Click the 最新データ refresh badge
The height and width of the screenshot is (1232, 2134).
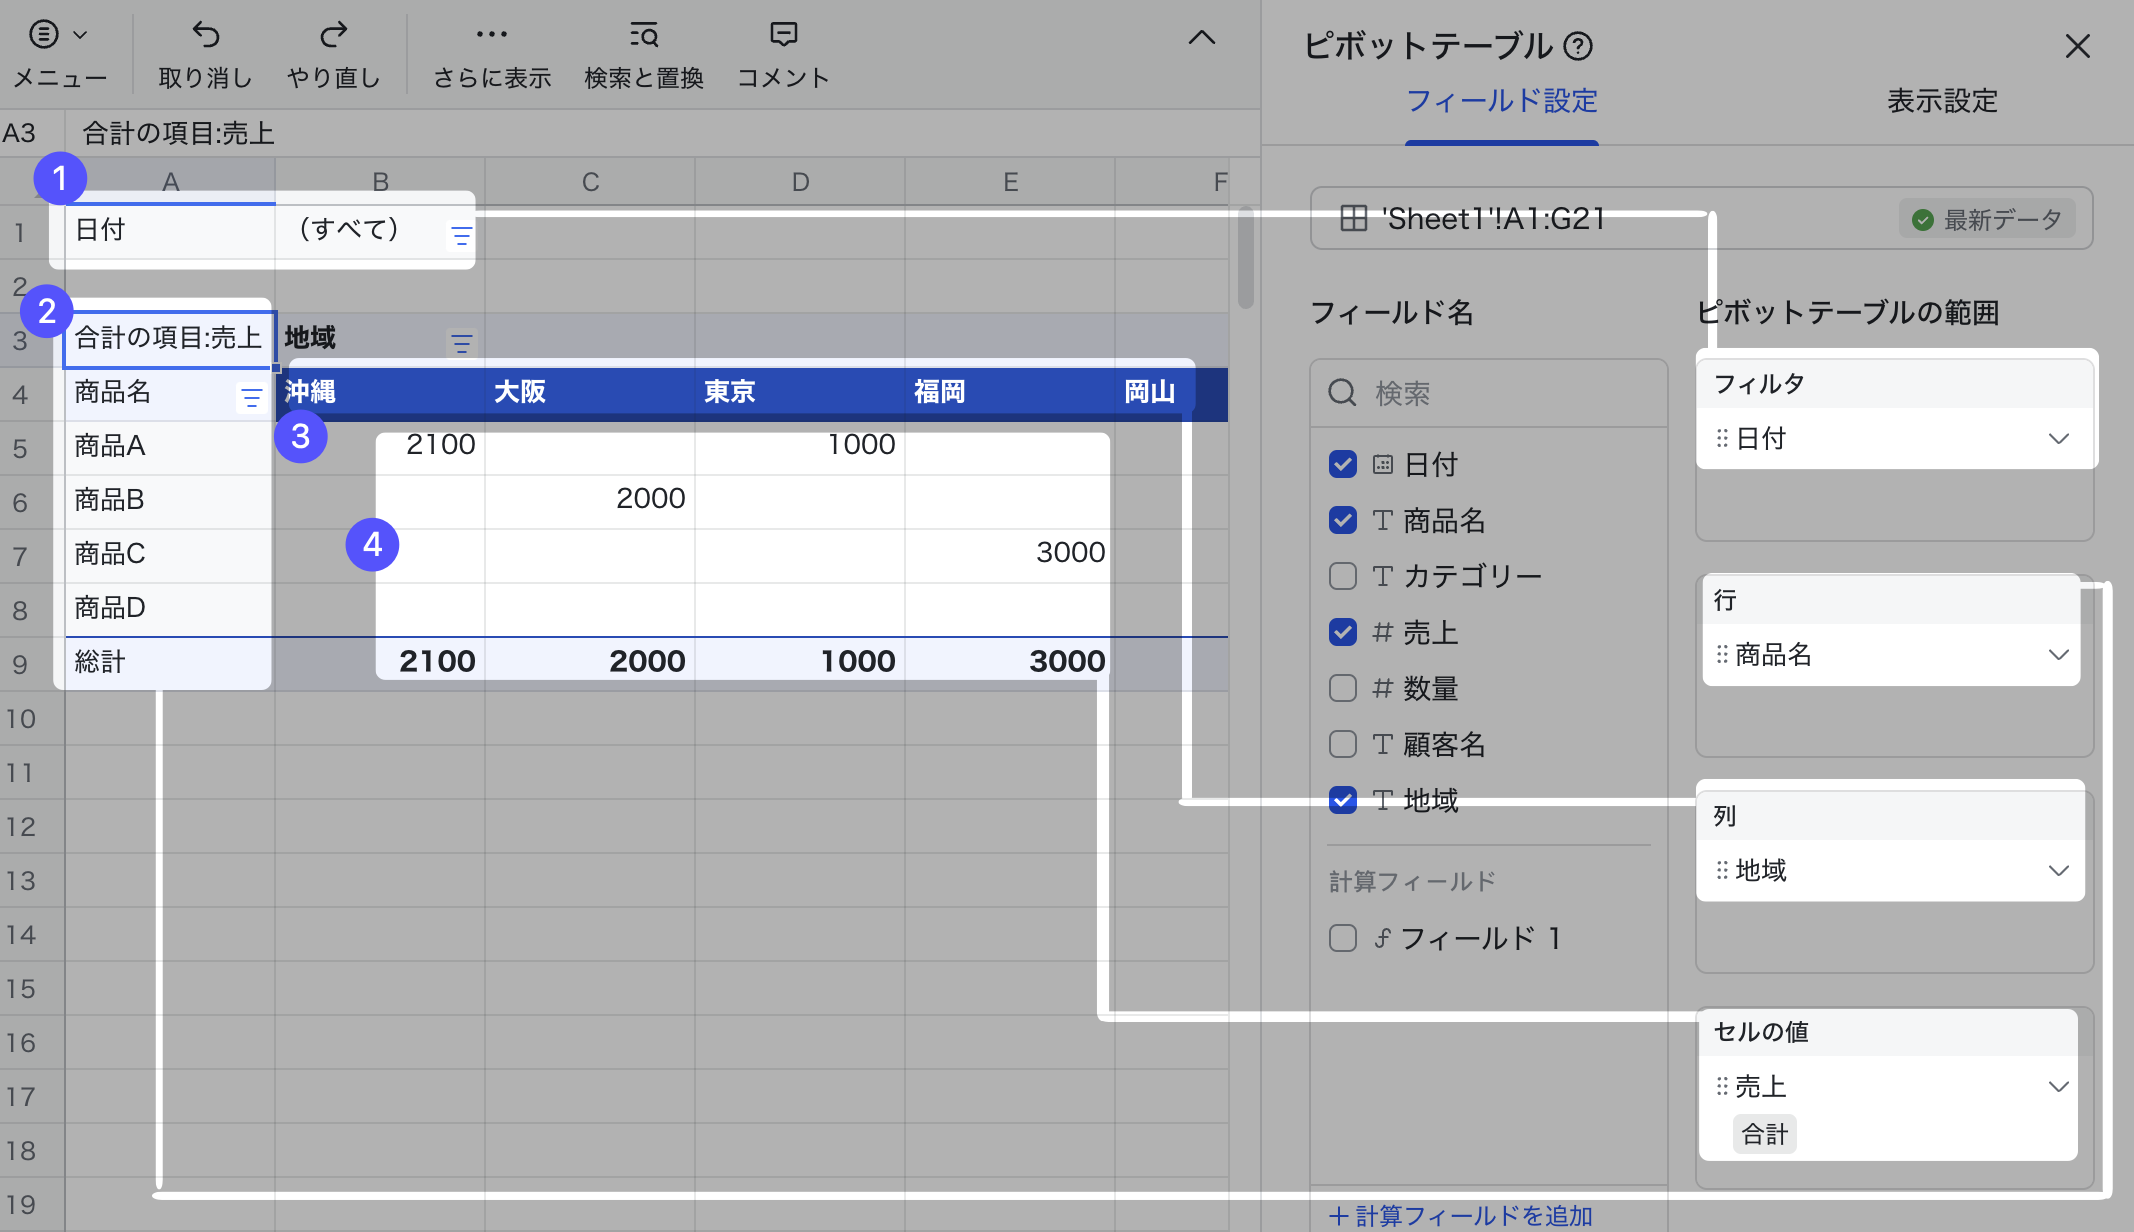click(x=1986, y=219)
